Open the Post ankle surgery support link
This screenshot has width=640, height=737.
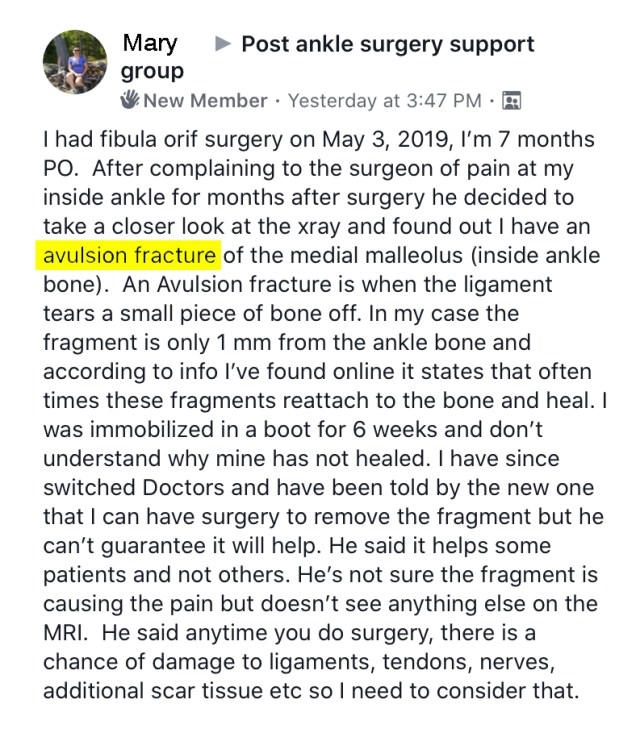click(388, 44)
